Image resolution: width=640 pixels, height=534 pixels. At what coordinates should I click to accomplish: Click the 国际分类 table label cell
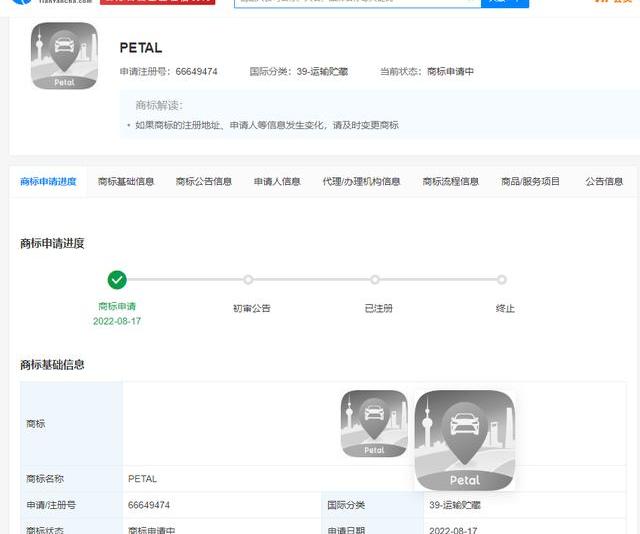coord(373,505)
